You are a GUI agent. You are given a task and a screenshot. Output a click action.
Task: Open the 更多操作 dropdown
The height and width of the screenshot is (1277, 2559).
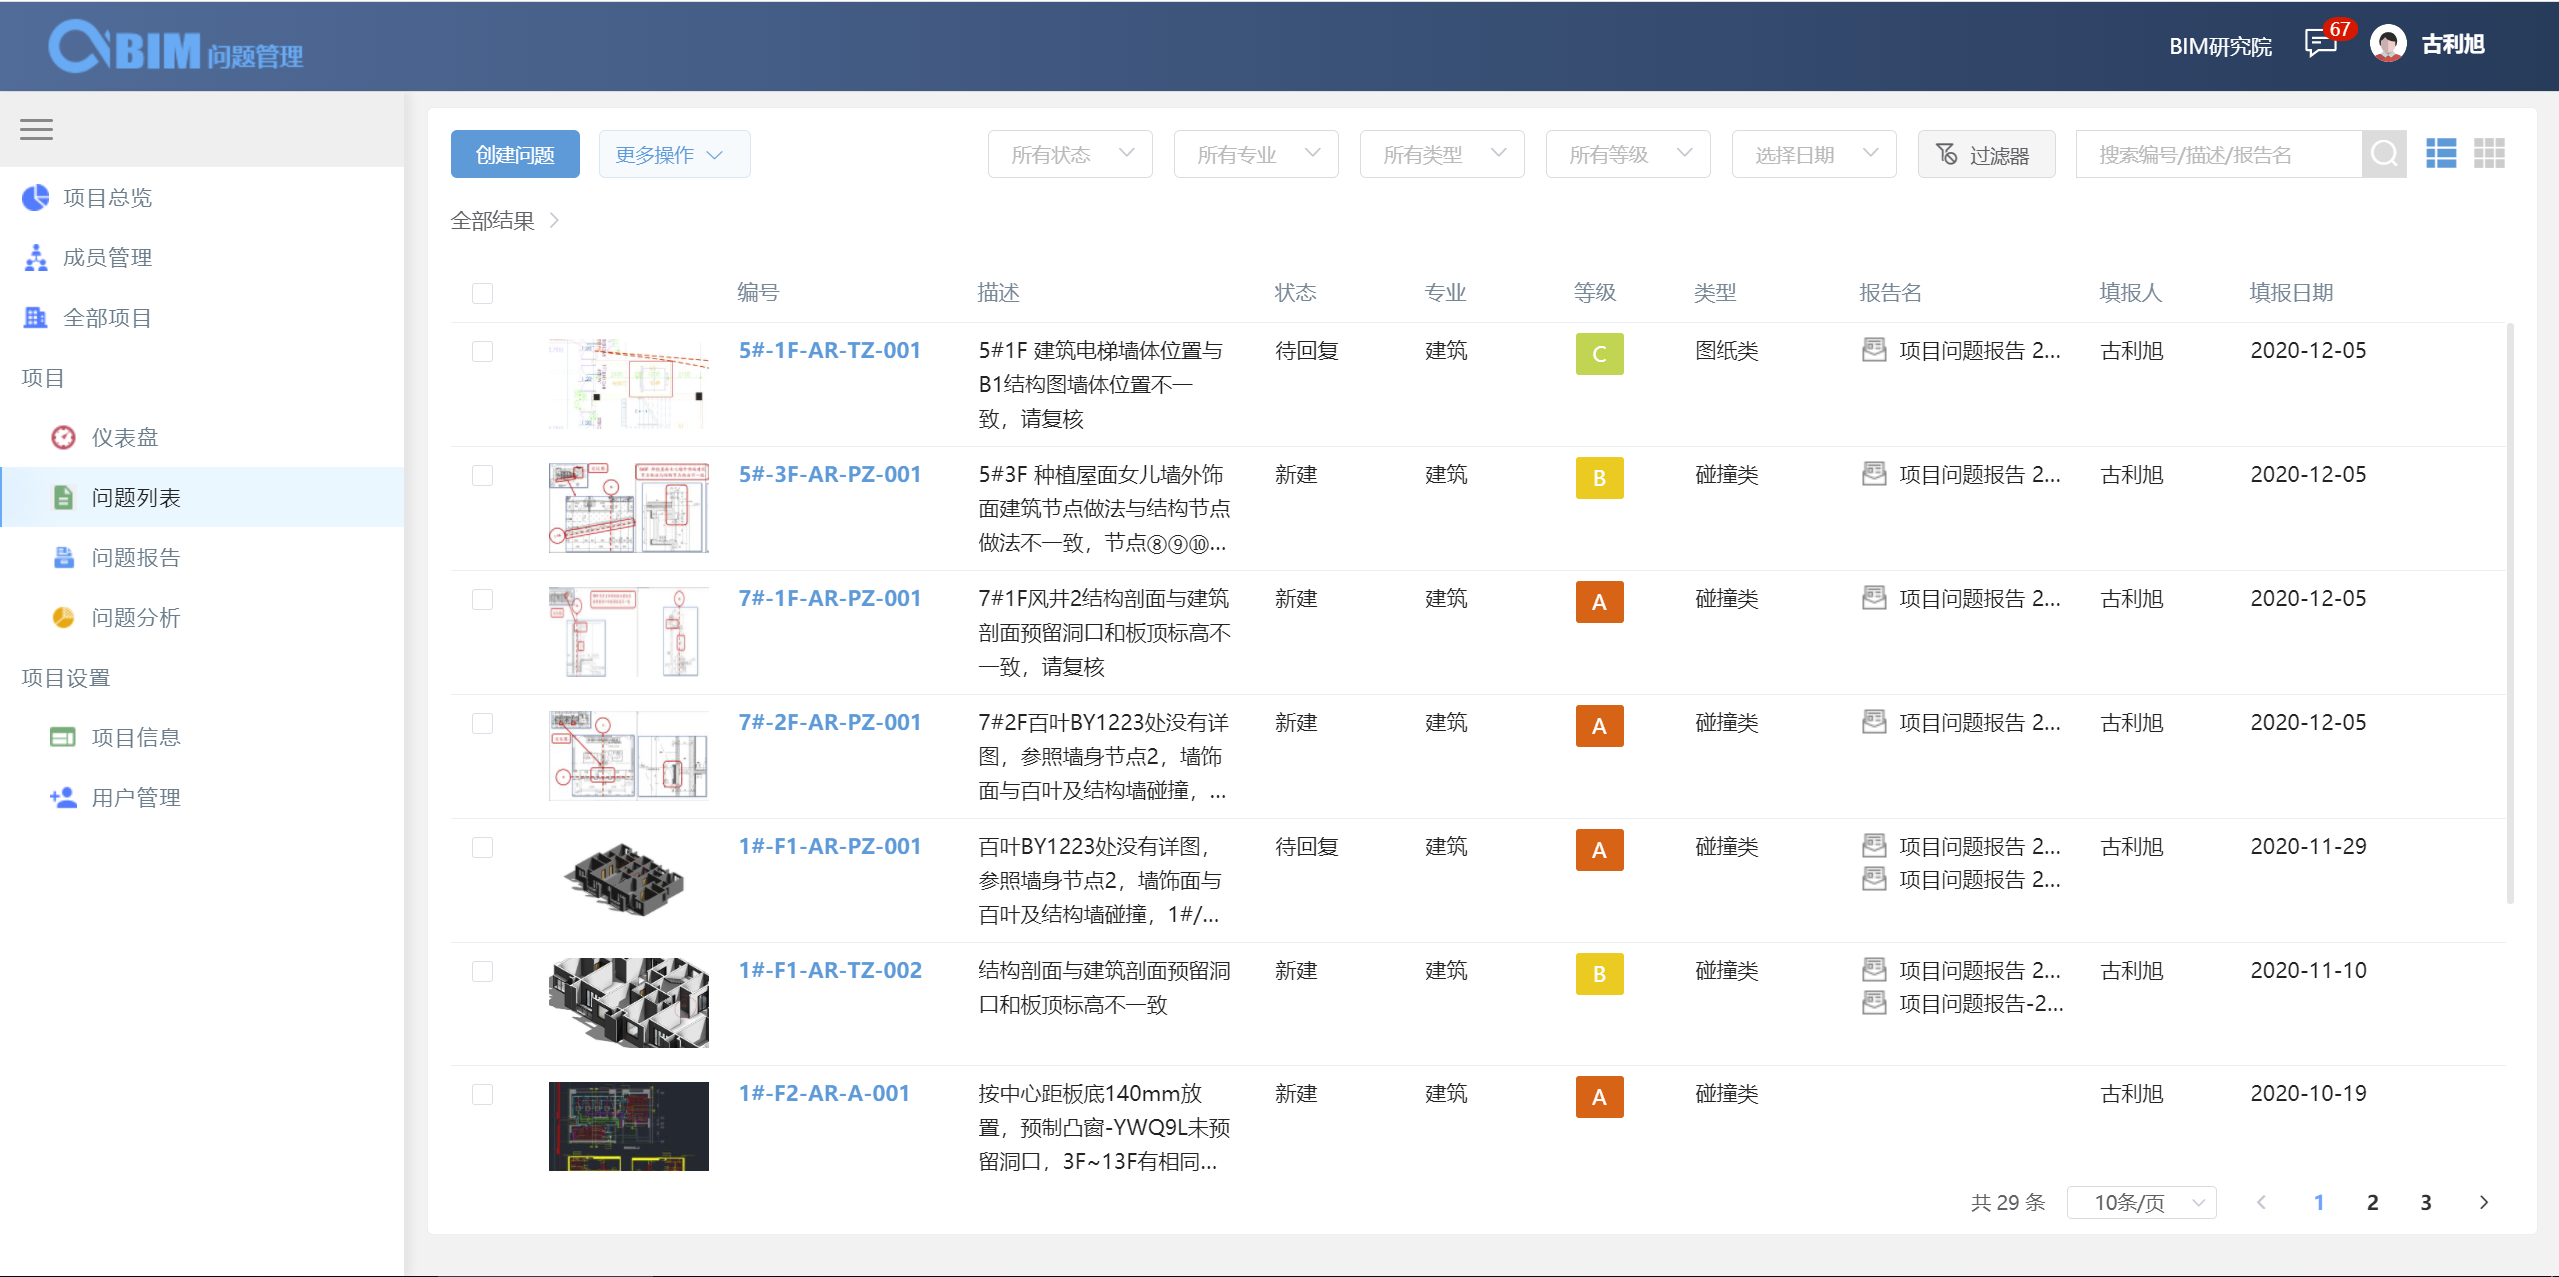point(673,155)
